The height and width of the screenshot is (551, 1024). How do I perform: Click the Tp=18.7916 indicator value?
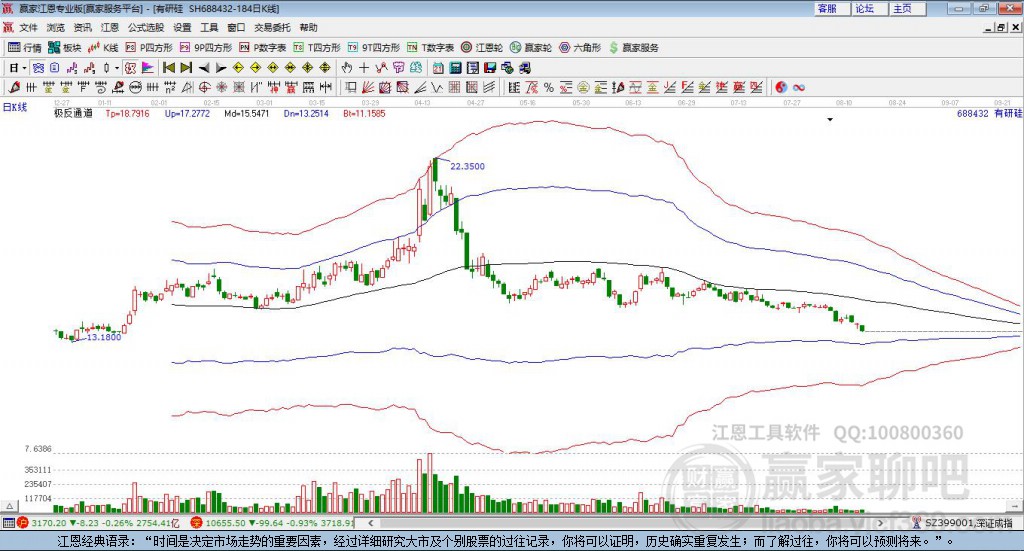pyautogui.click(x=127, y=114)
